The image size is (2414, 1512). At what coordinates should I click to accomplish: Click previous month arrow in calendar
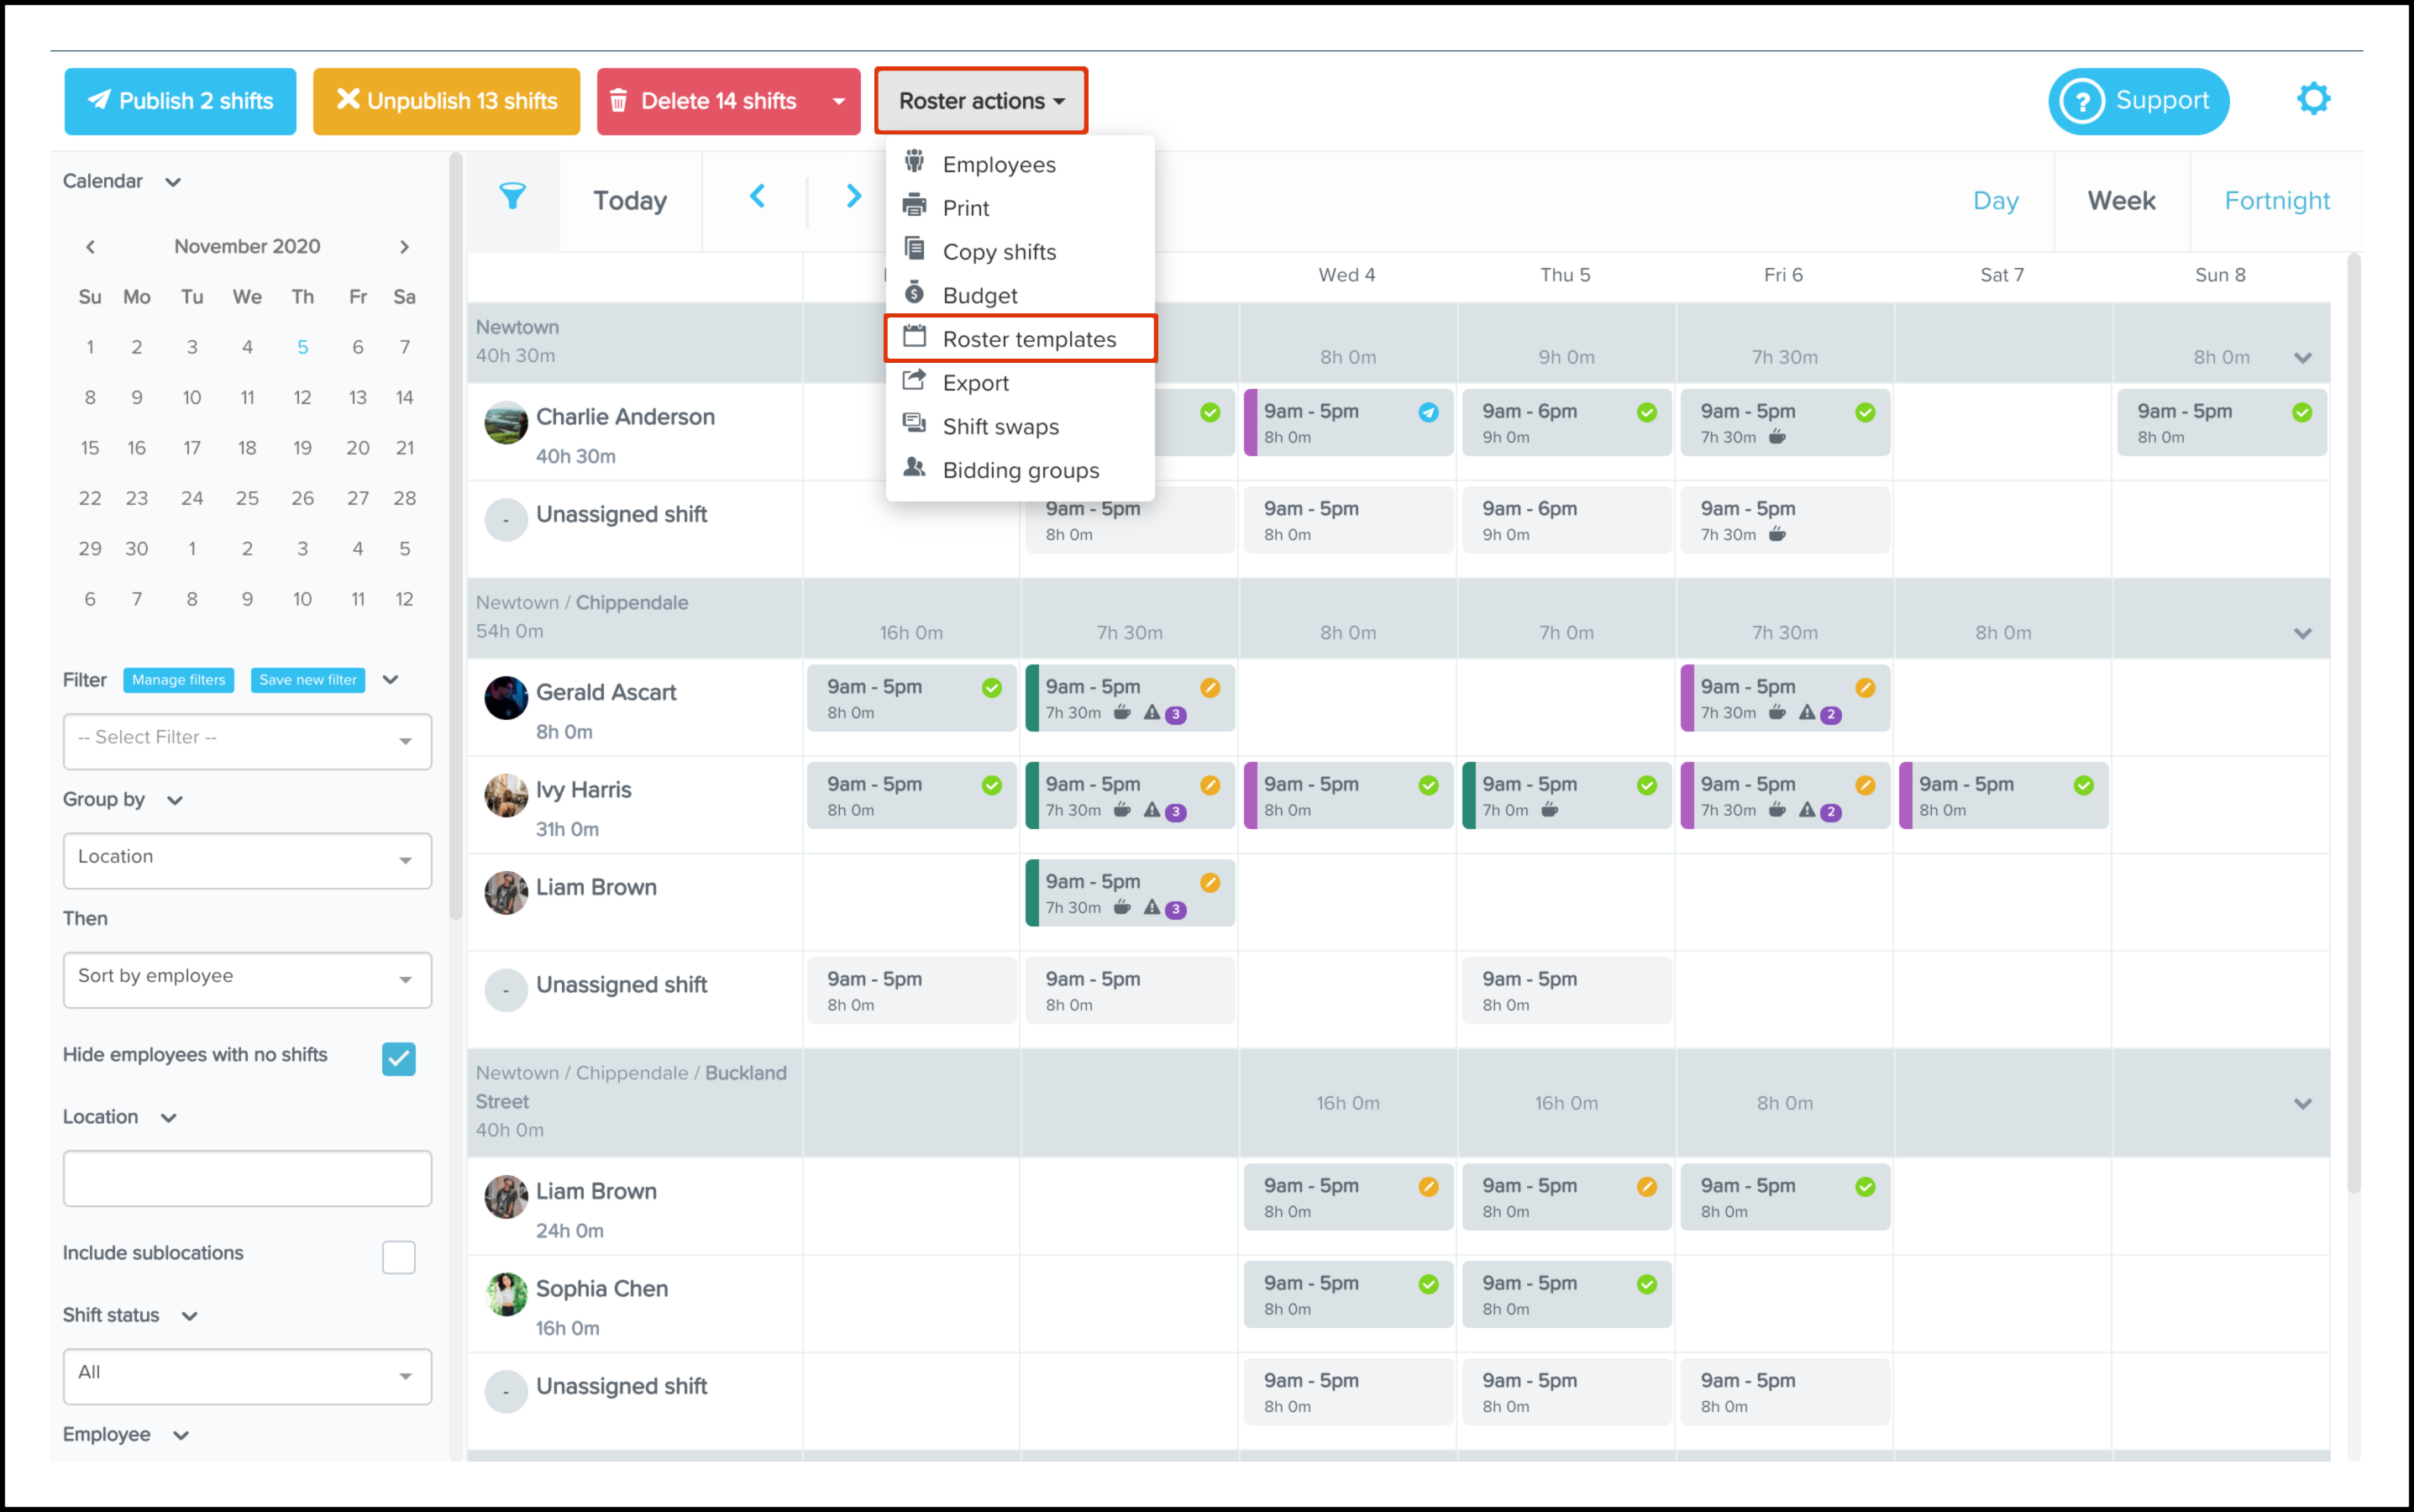point(90,247)
